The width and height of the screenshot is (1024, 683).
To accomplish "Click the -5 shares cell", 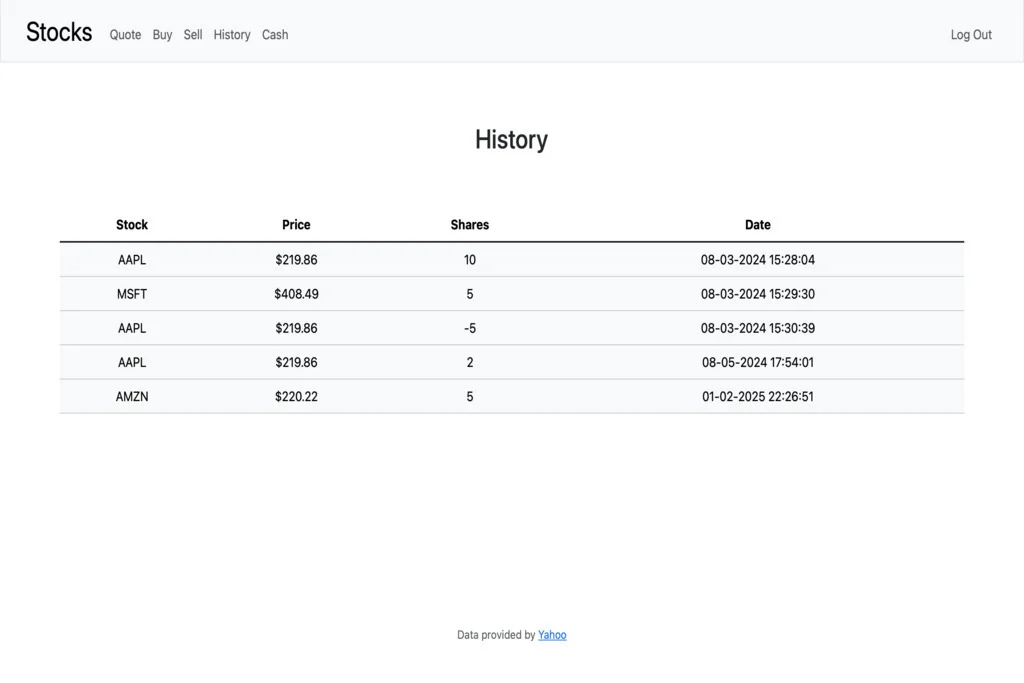I will click(469, 328).
